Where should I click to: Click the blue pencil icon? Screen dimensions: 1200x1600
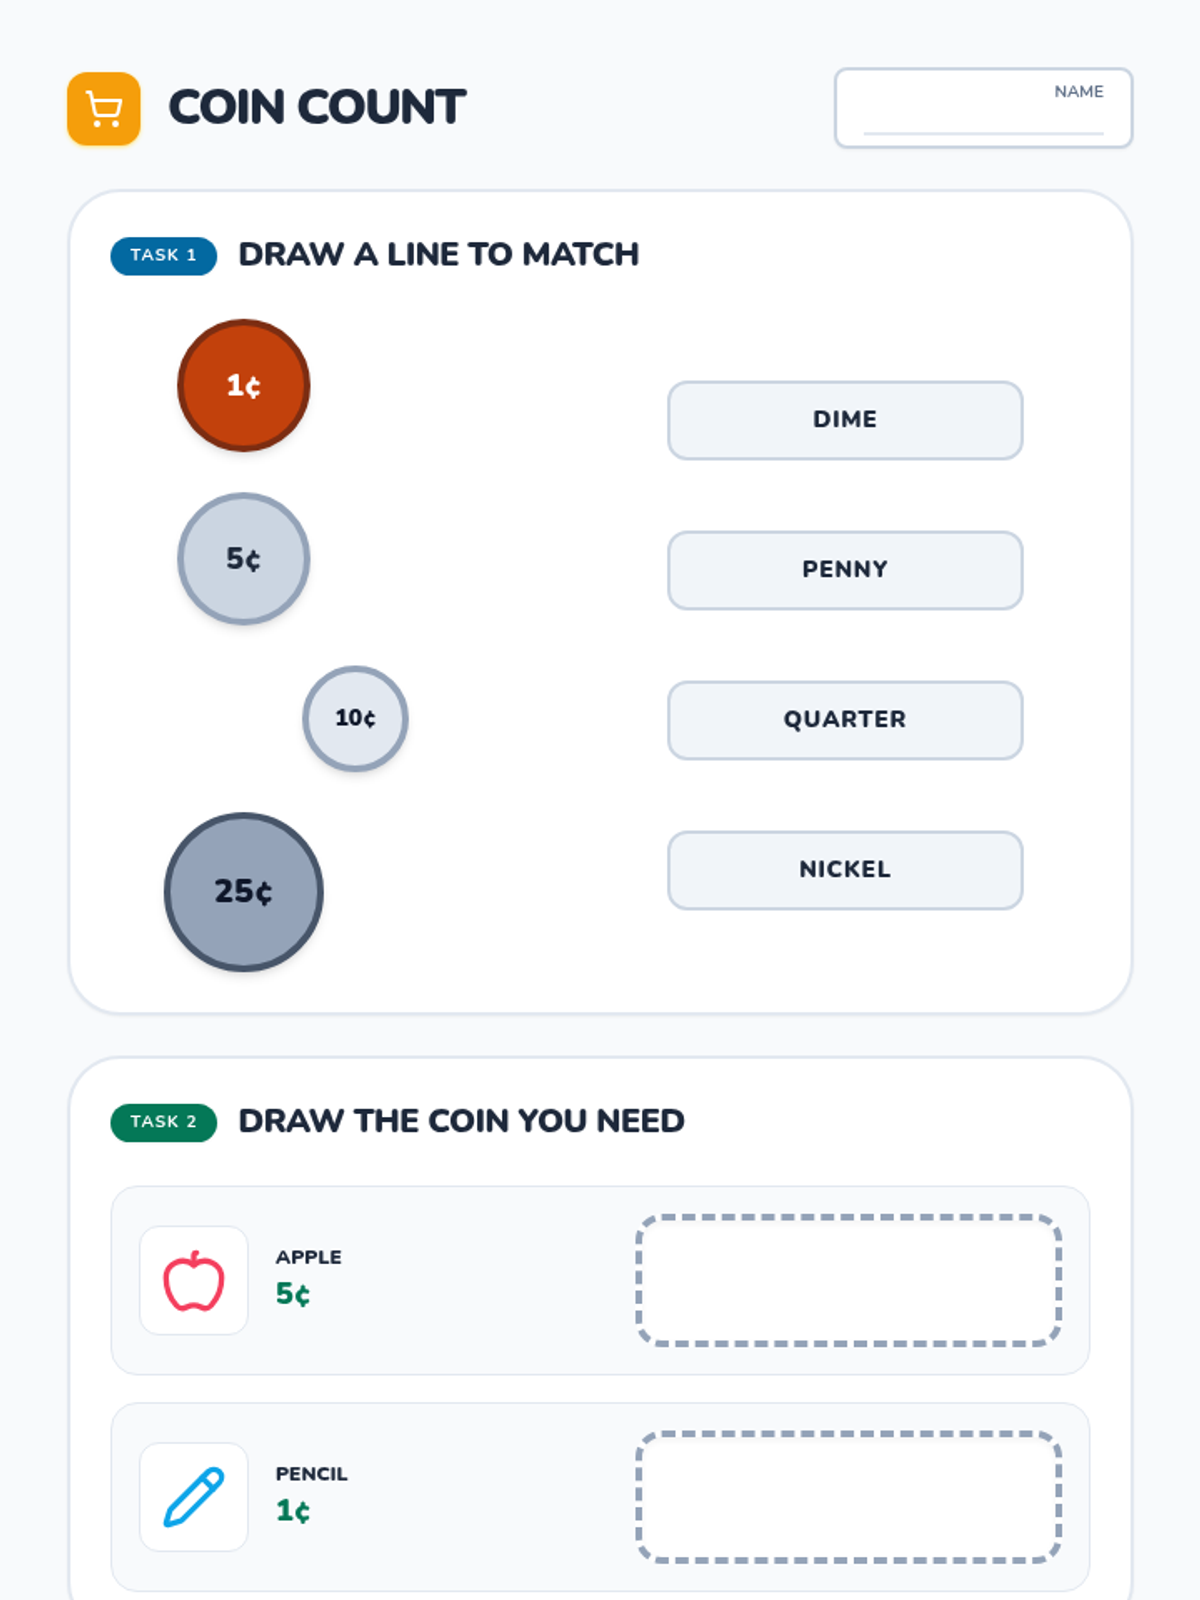tap(194, 1497)
